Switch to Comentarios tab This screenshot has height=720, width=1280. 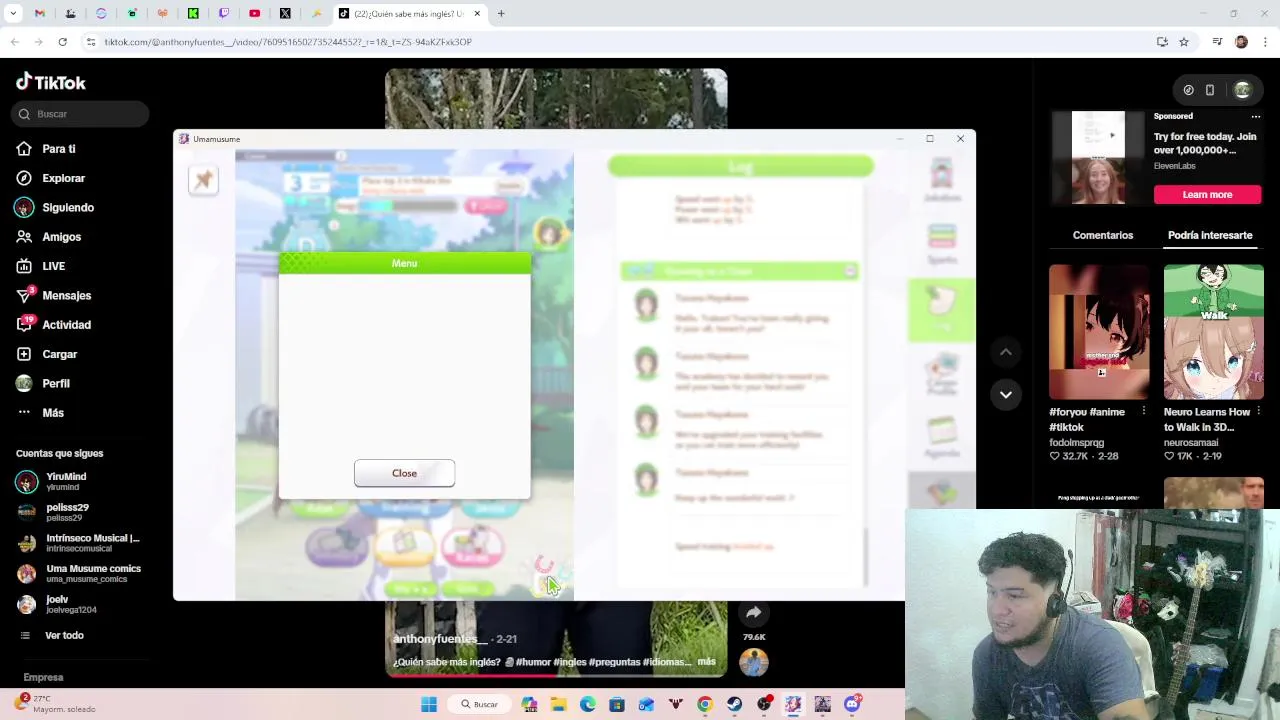pyautogui.click(x=1102, y=235)
